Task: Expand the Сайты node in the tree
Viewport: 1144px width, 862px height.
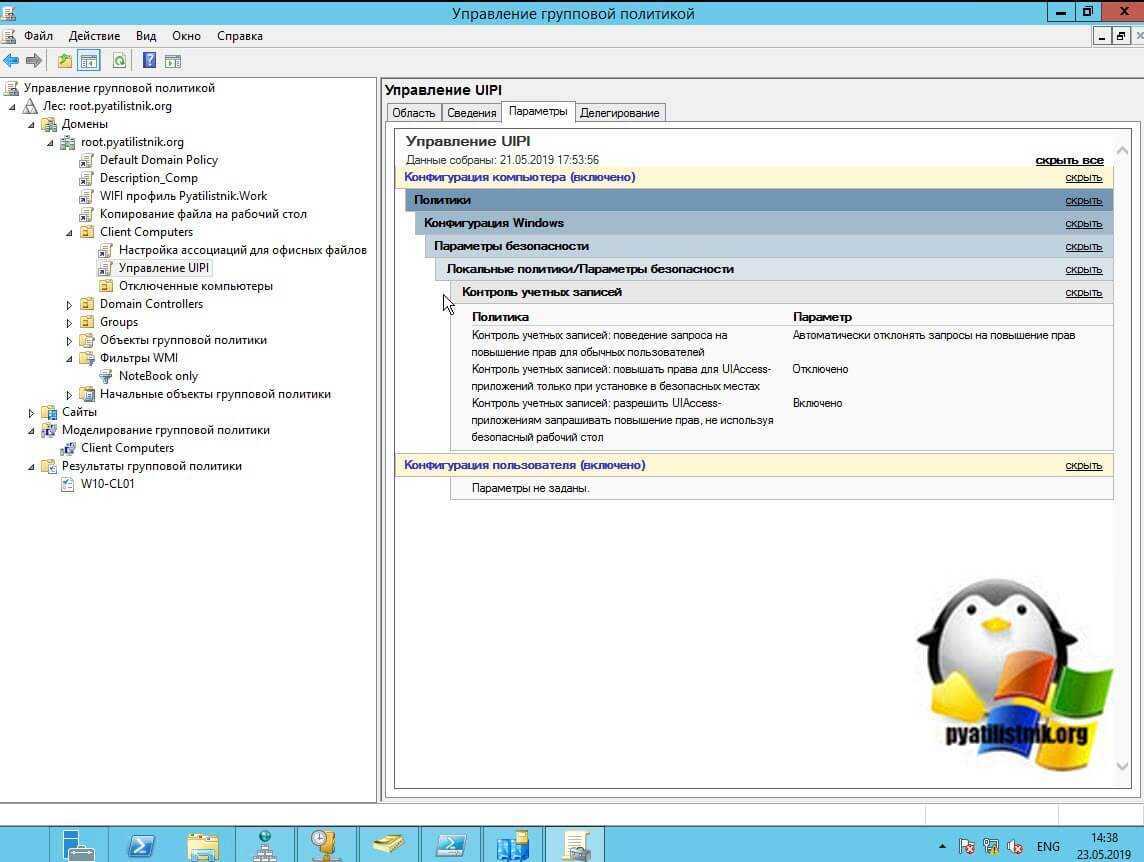Action: tap(32, 412)
